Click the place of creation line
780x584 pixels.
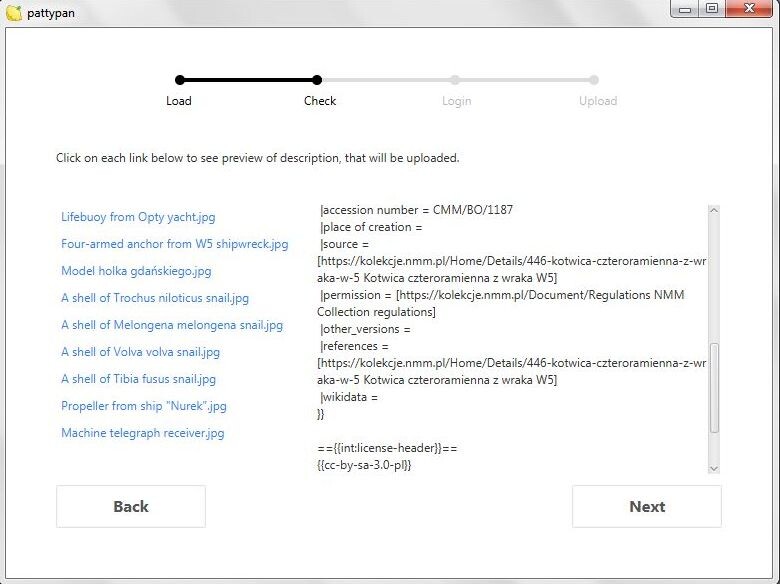click(x=371, y=227)
